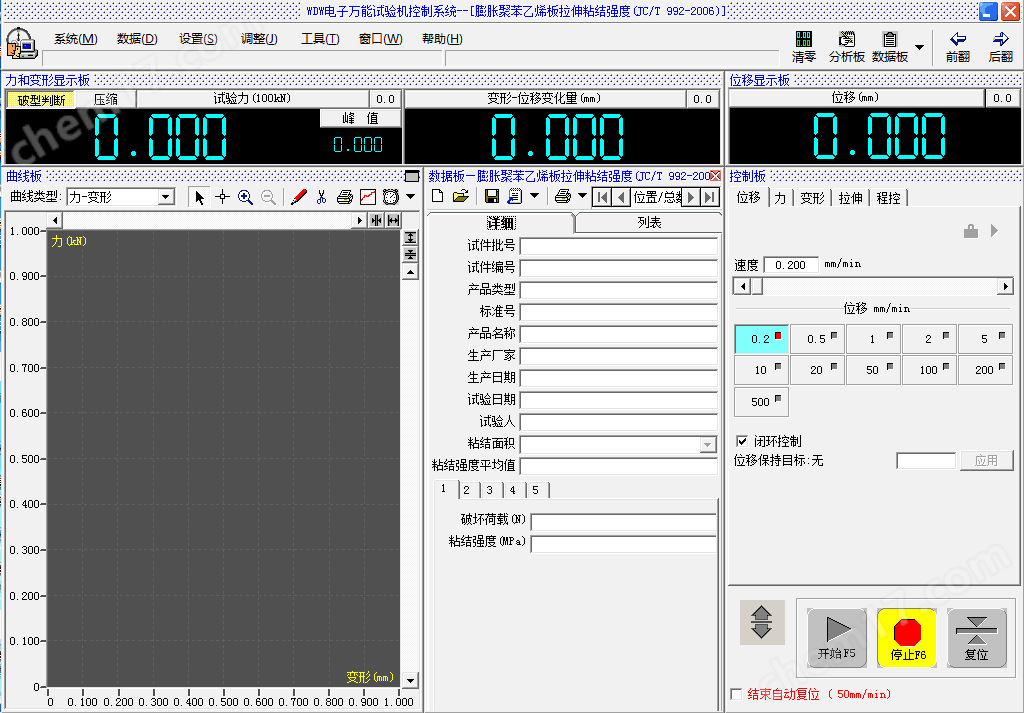Select the 0.2 mm/min speed preset
1024x713 pixels.
761,339
